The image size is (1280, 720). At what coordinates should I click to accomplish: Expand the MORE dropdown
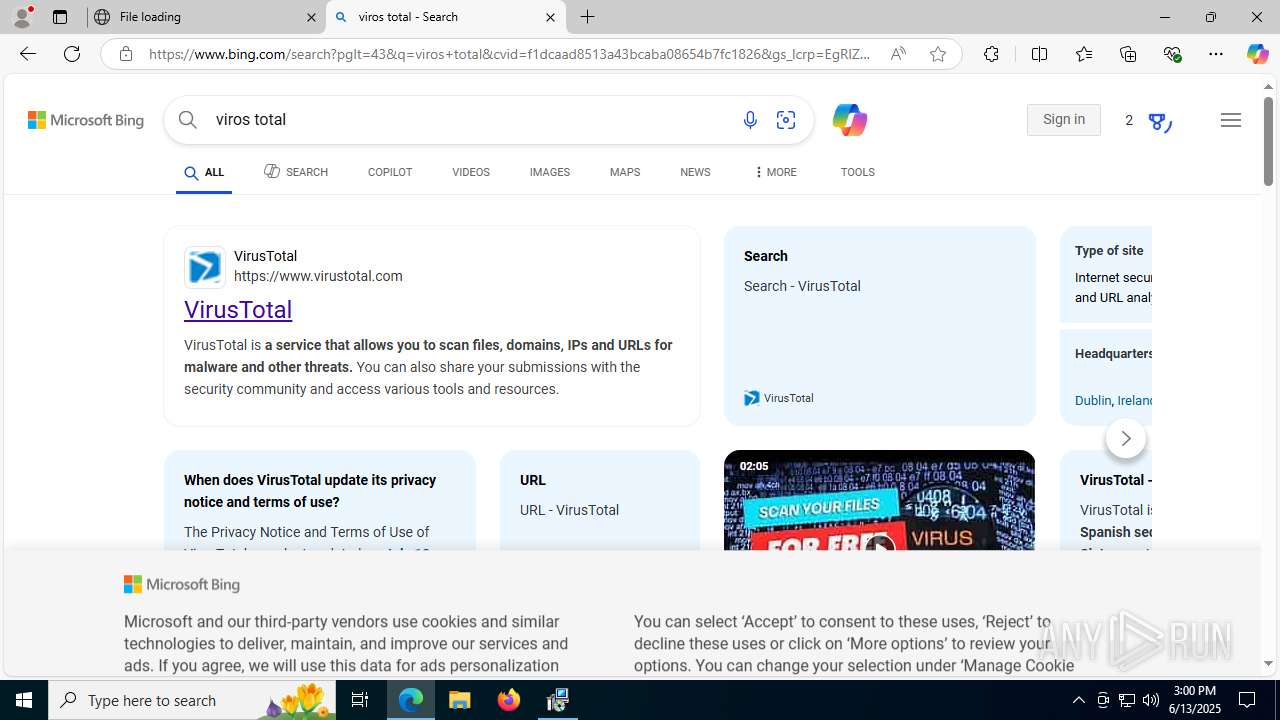coord(775,173)
